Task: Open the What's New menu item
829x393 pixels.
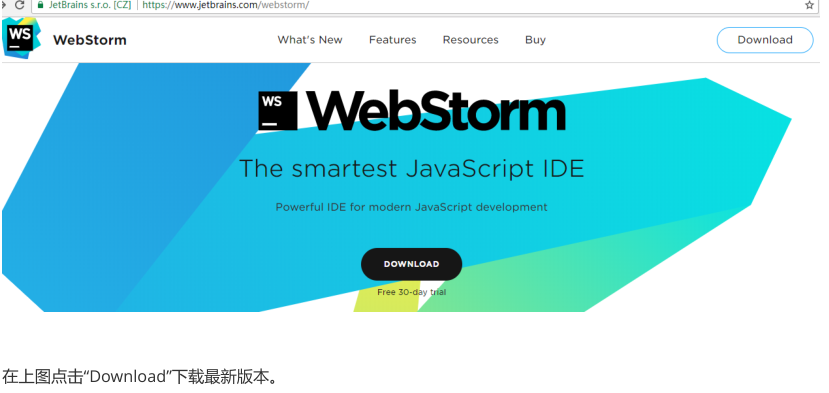Action: [x=310, y=40]
